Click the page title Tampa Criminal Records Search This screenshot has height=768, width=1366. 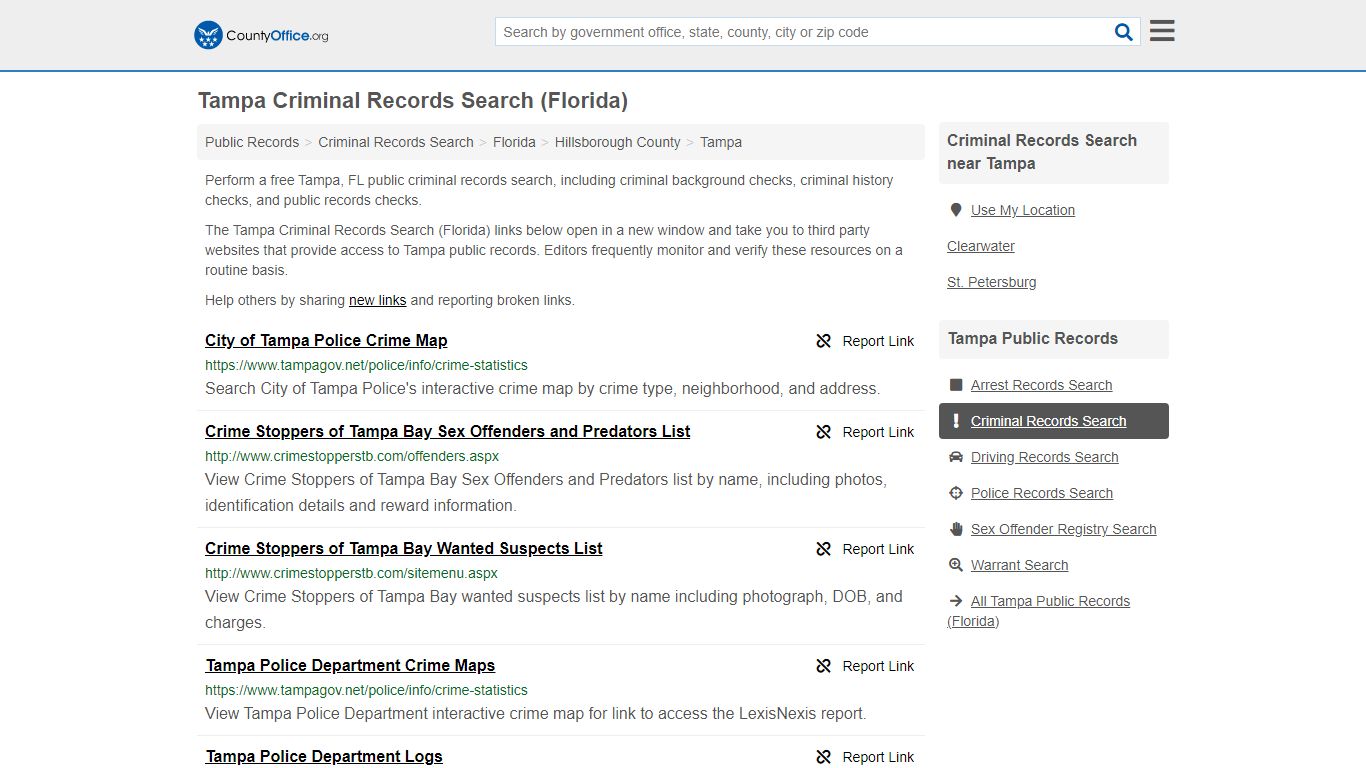413,100
